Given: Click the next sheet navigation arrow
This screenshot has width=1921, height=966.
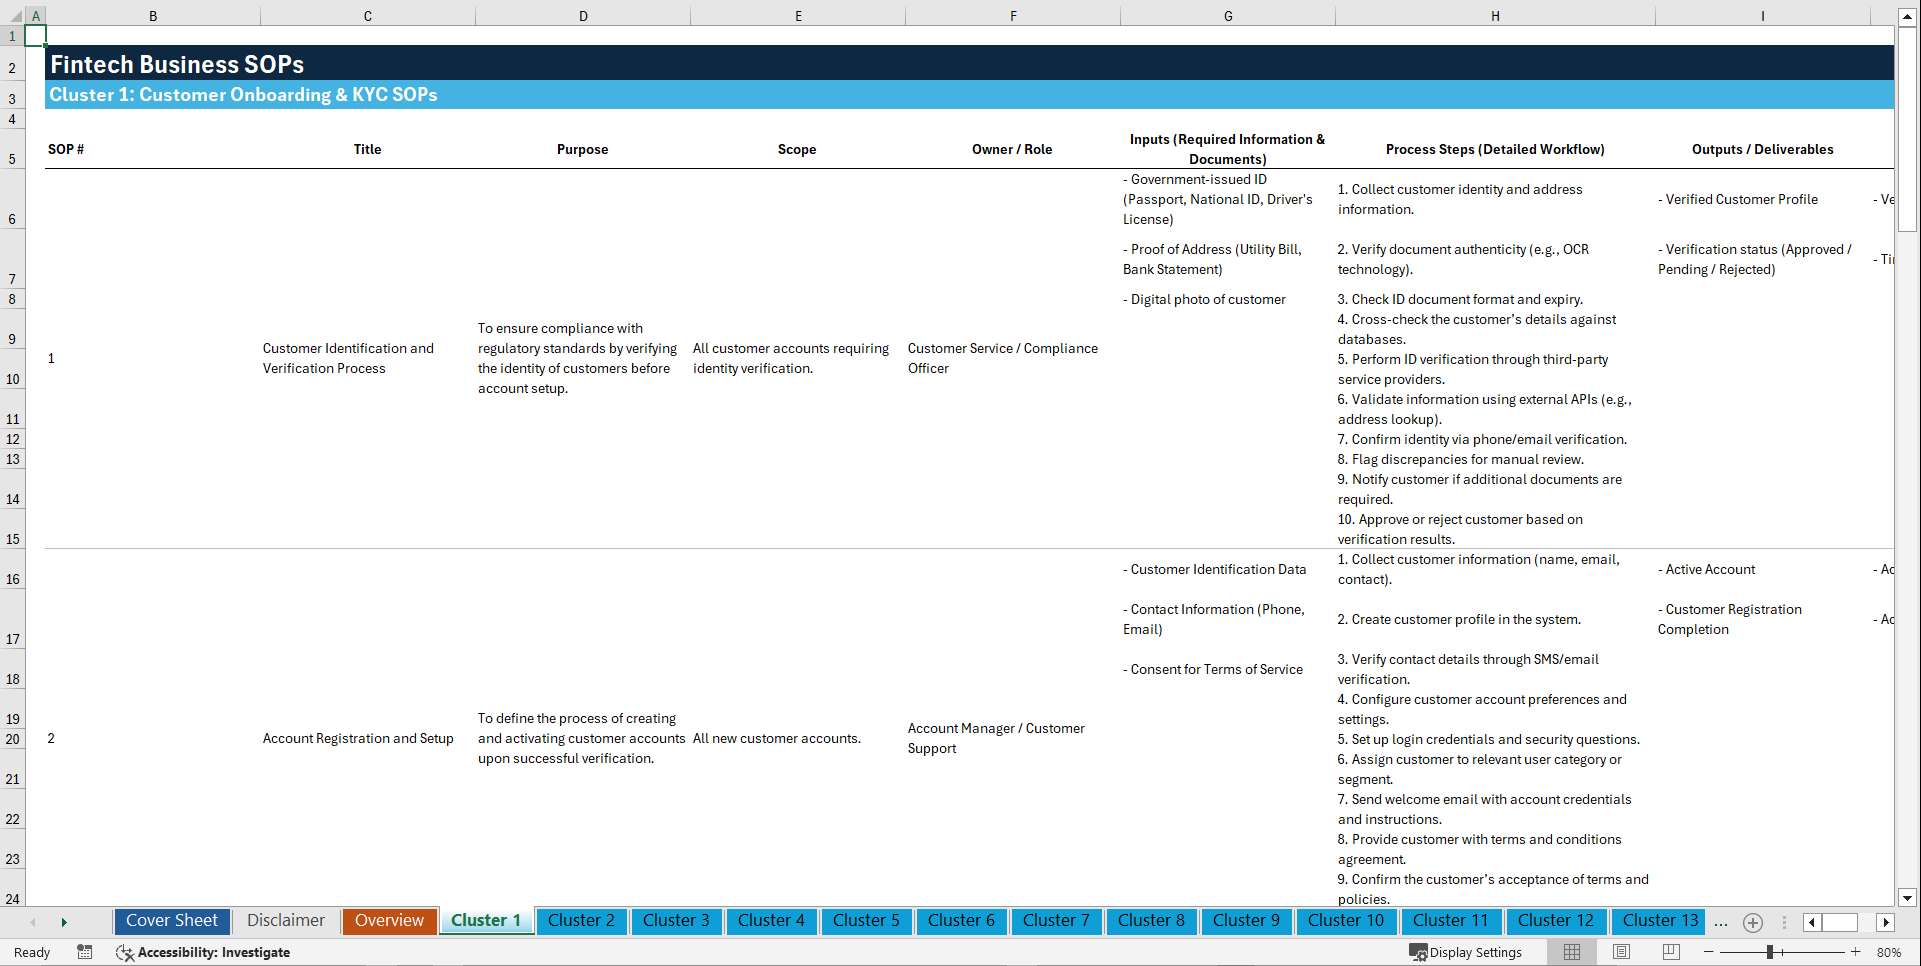Looking at the screenshot, I should [x=64, y=922].
